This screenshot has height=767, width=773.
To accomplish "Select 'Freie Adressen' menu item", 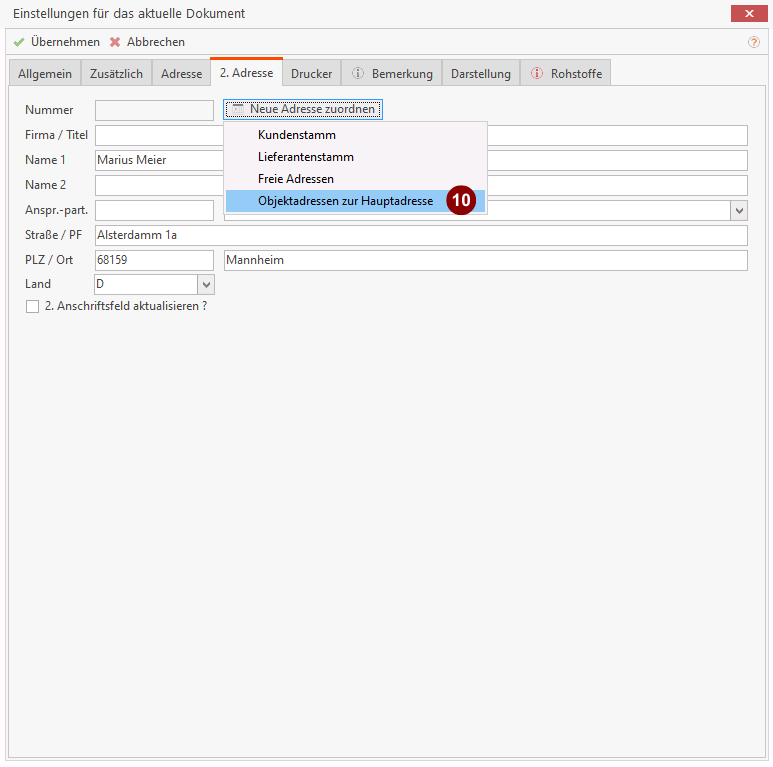I will (295, 179).
